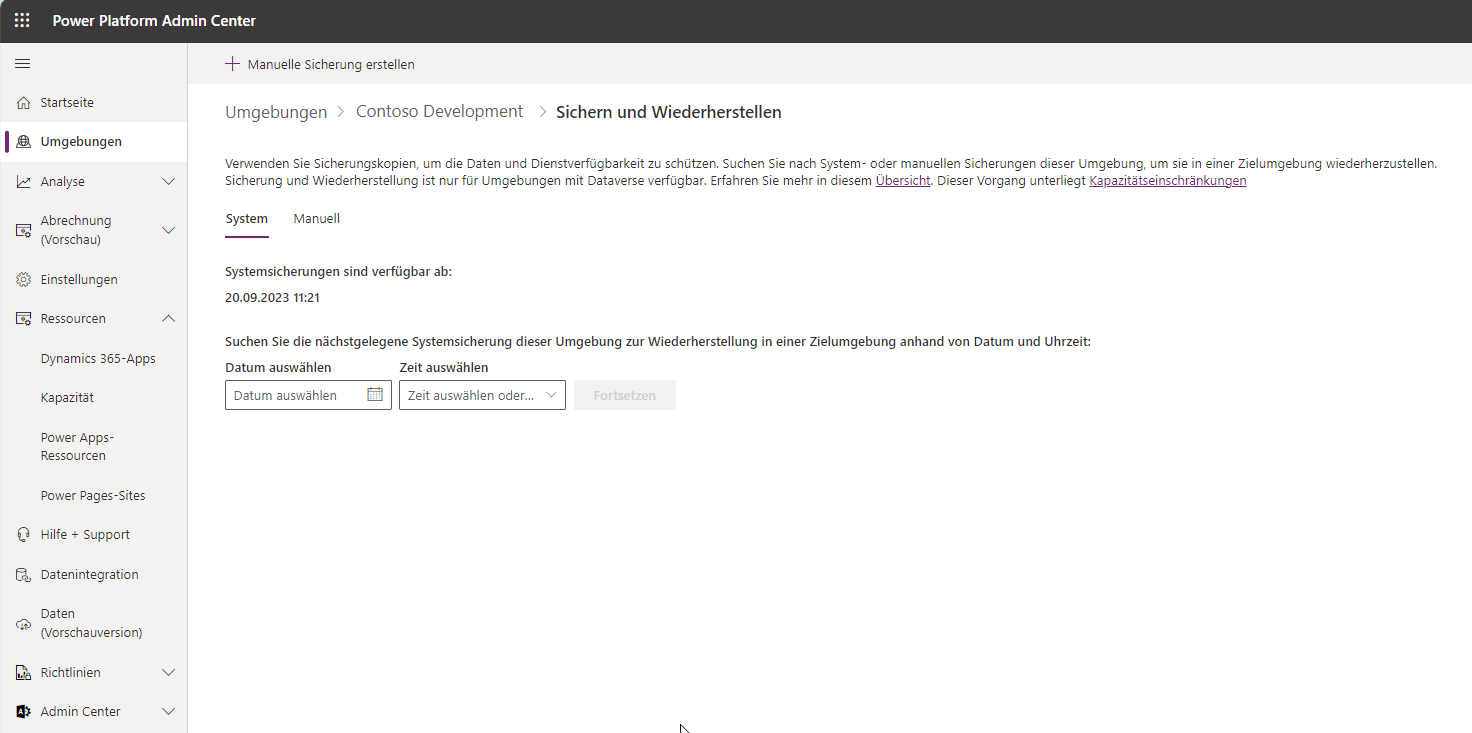
Task: Click the Analyse chart icon
Action: (x=24, y=182)
